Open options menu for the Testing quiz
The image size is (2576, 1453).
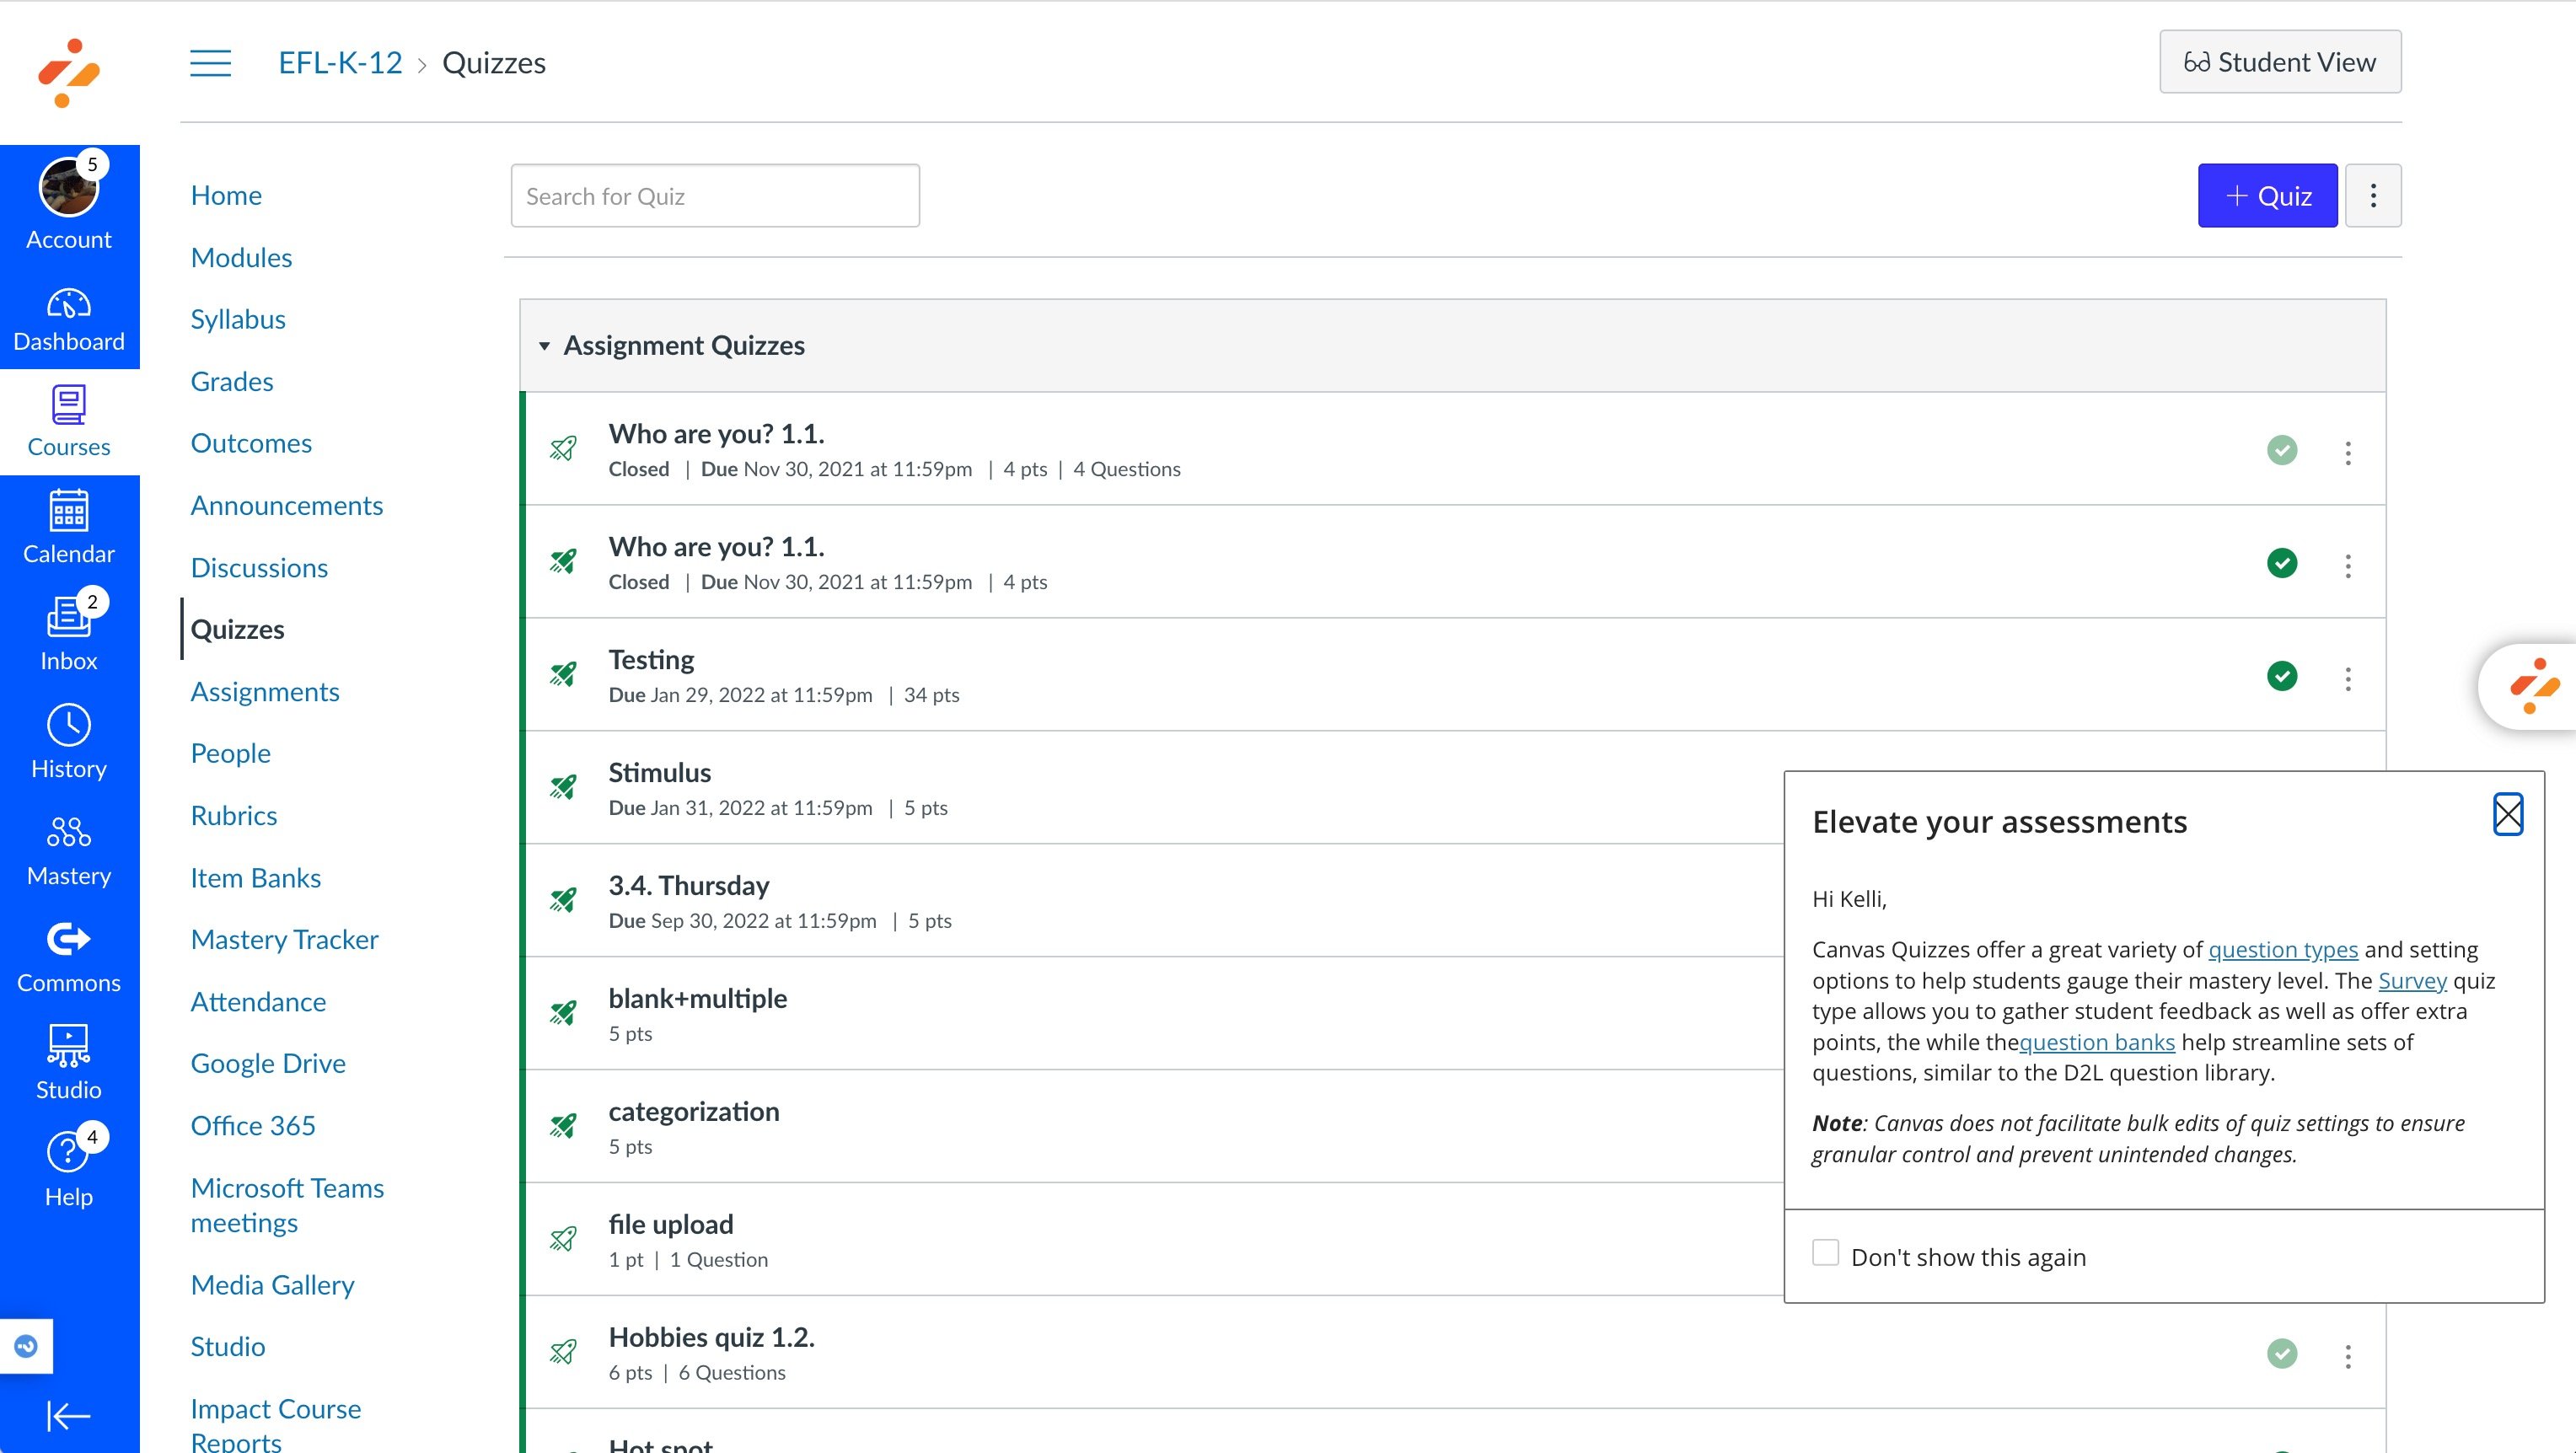pyautogui.click(x=2347, y=679)
